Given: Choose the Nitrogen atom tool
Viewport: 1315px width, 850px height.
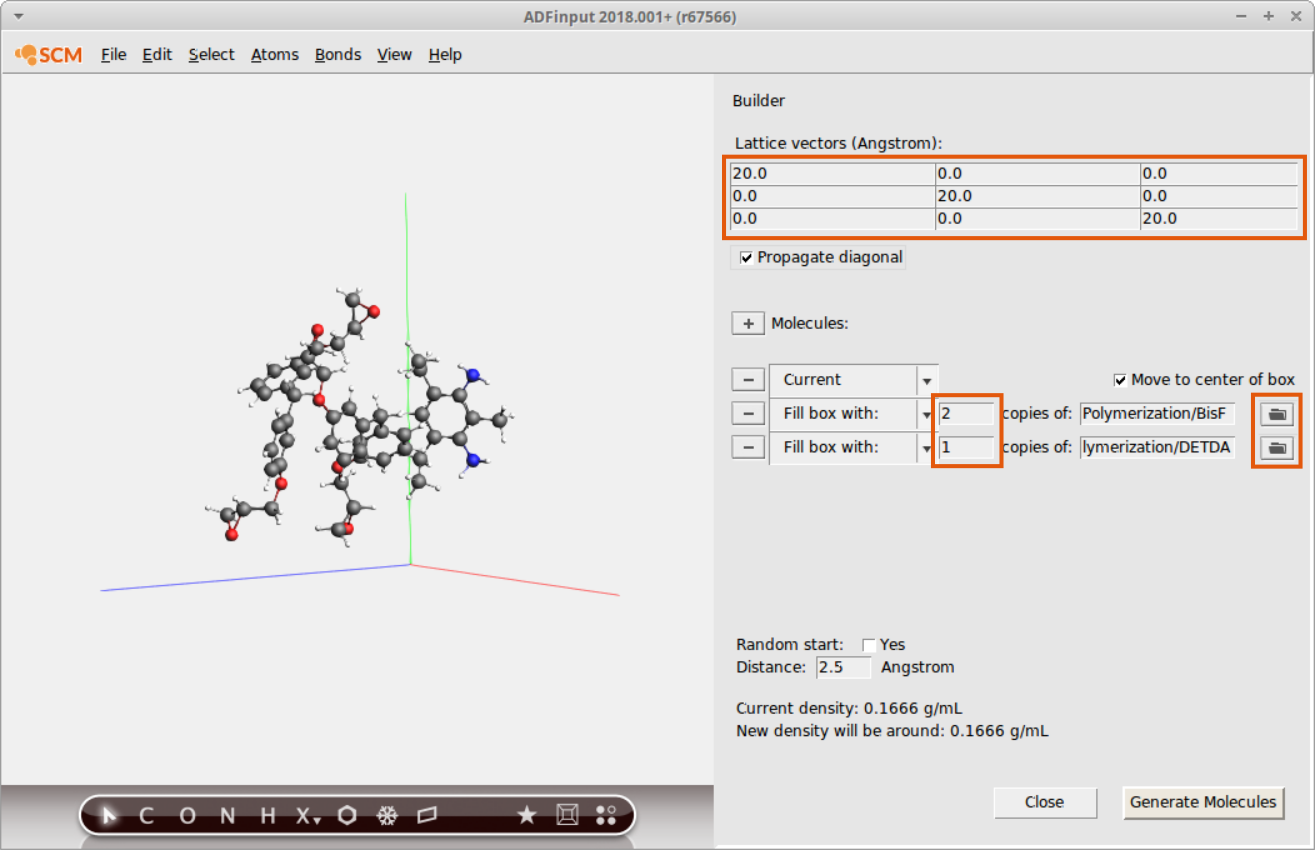Looking at the screenshot, I should 228,815.
